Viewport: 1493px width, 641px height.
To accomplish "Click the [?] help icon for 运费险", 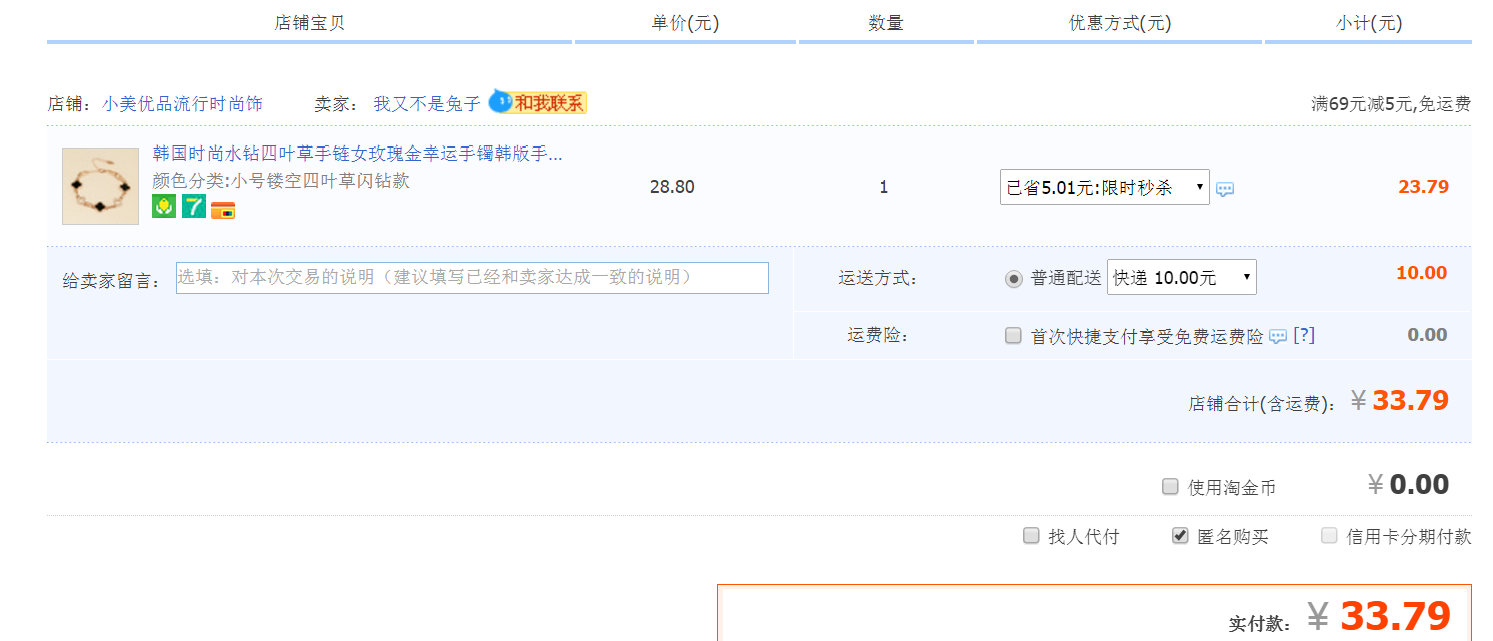I will coord(1304,336).
